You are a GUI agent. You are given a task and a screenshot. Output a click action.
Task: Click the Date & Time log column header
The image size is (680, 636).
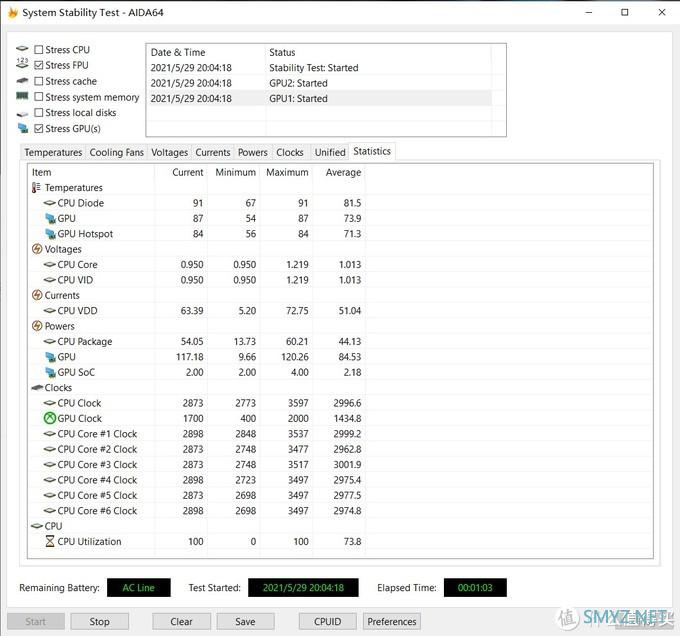coord(206,52)
